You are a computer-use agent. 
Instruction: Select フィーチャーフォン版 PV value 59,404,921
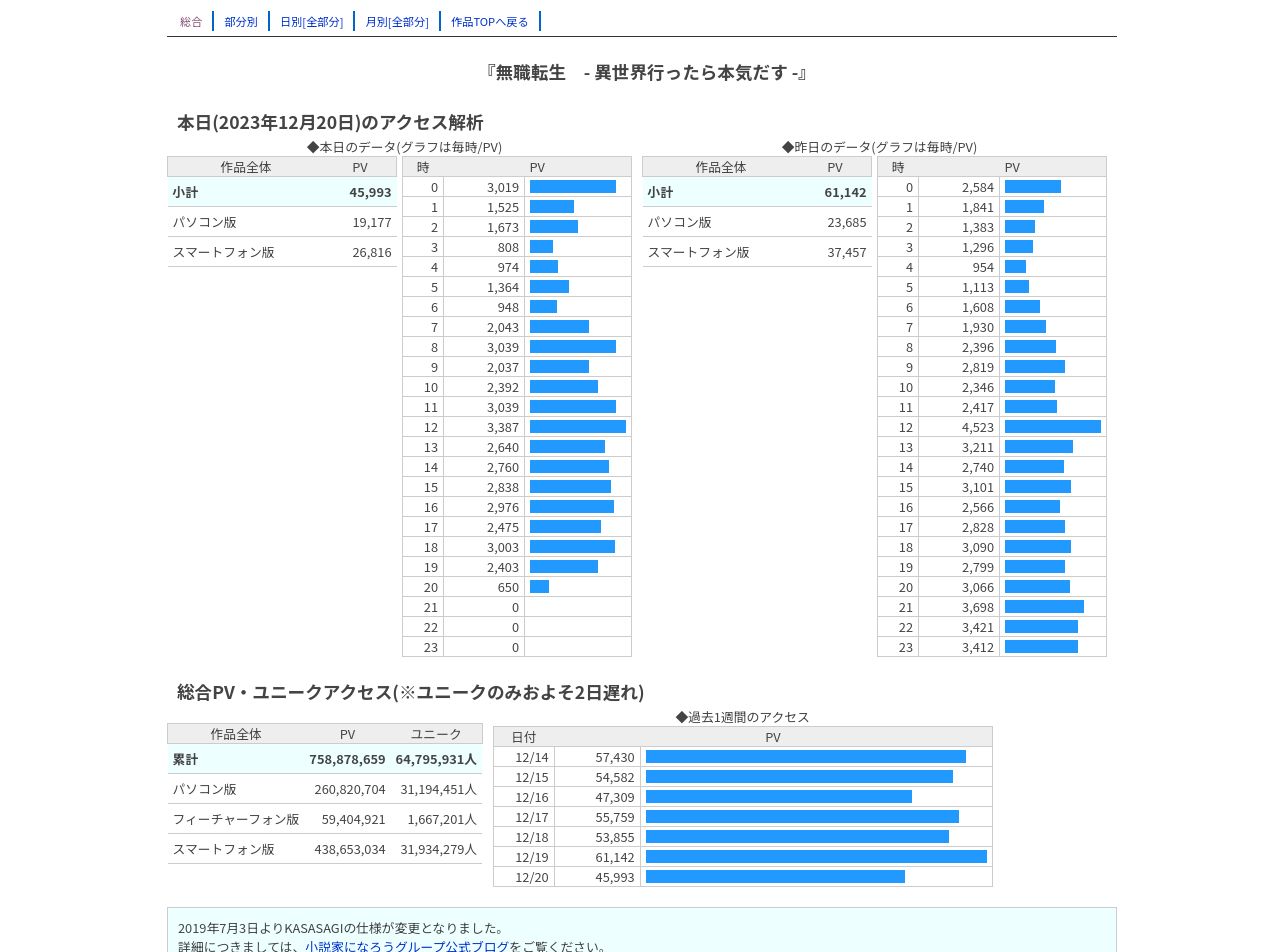pyautogui.click(x=354, y=819)
